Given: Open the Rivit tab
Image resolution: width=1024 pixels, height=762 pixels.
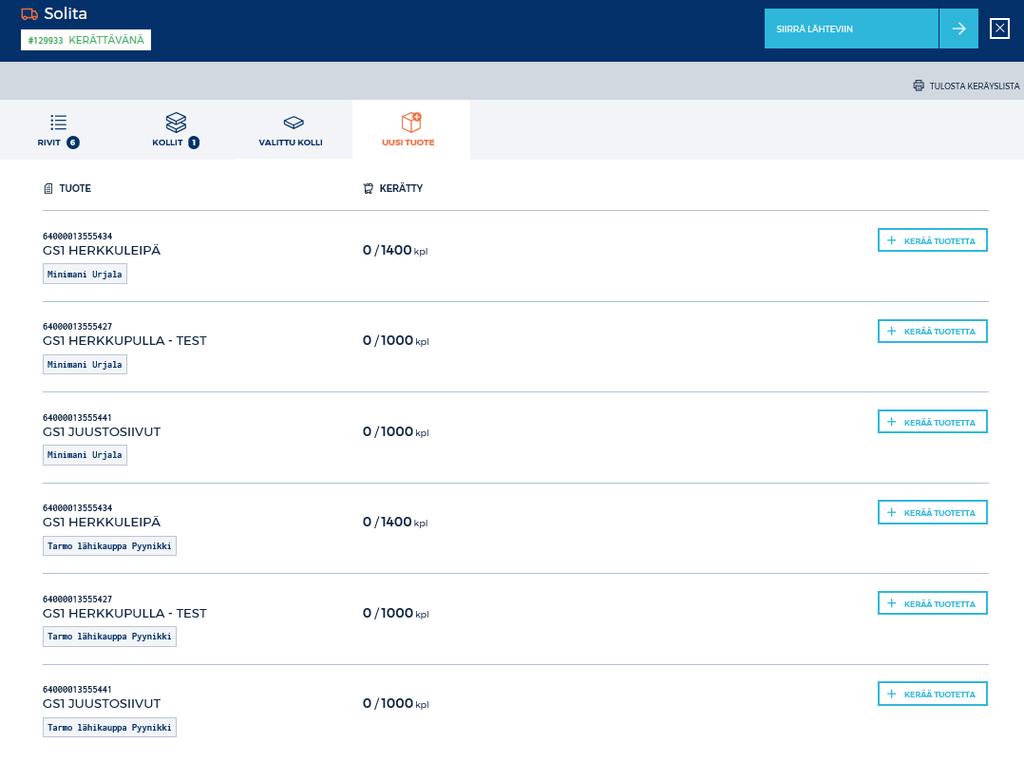Looking at the screenshot, I should pos(58,130).
